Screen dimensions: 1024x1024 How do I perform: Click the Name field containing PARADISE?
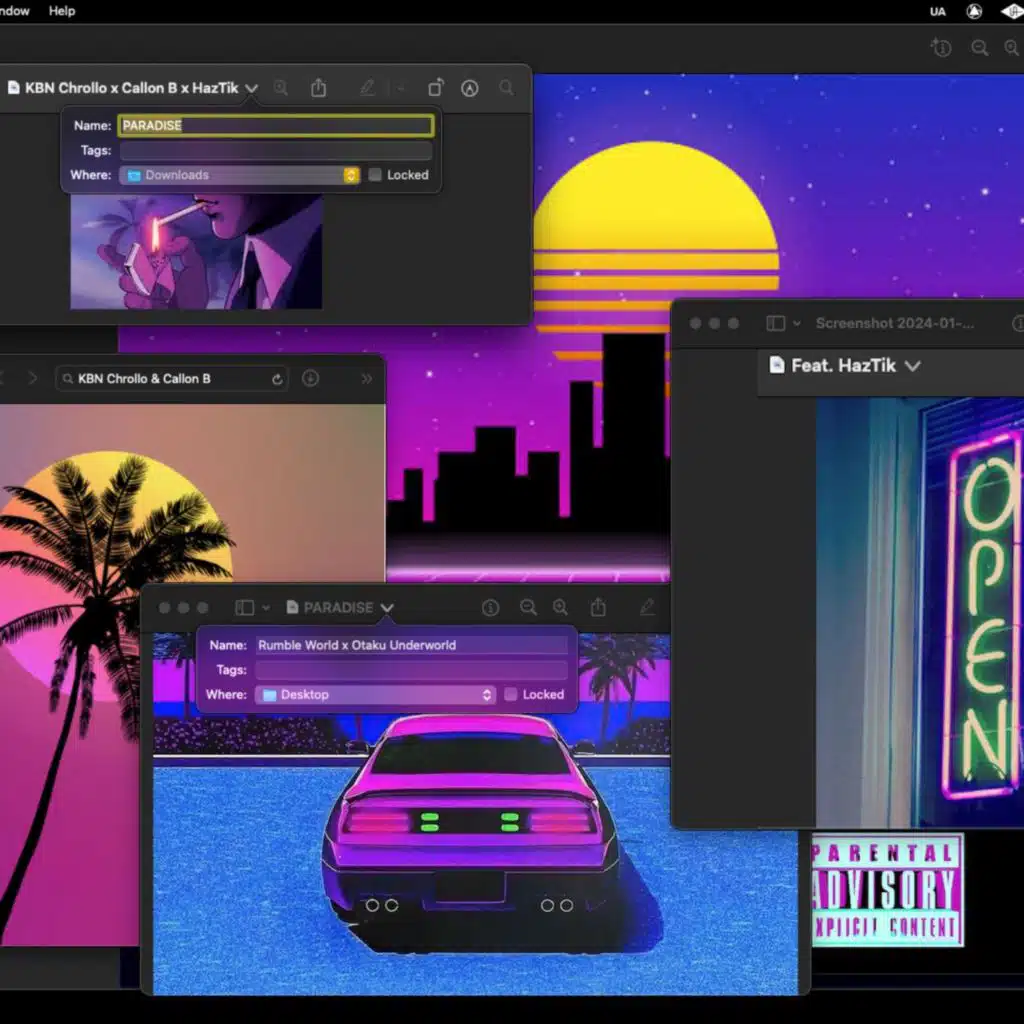pos(276,125)
